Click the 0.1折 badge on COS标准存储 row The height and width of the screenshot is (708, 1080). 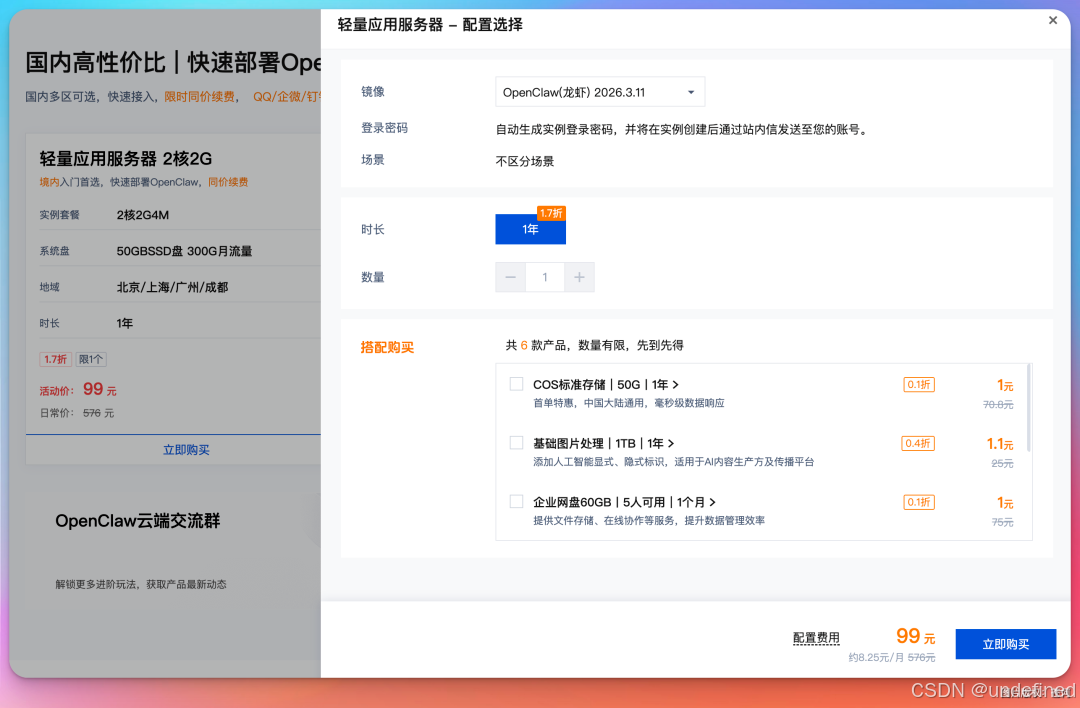pyautogui.click(x=919, y=384)
